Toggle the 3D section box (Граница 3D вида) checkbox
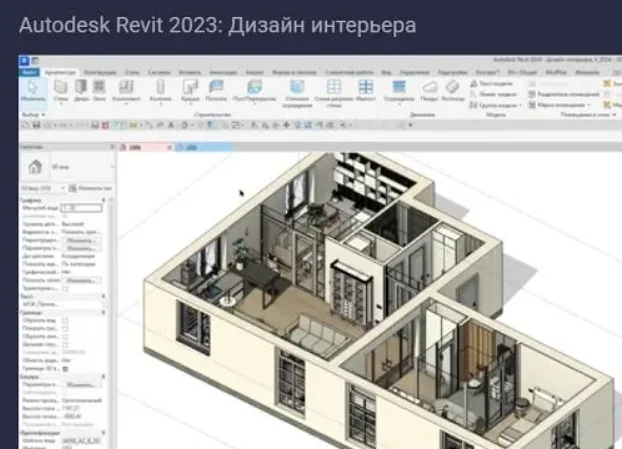This screenshot has width=622, height=449. coord(65,368)
